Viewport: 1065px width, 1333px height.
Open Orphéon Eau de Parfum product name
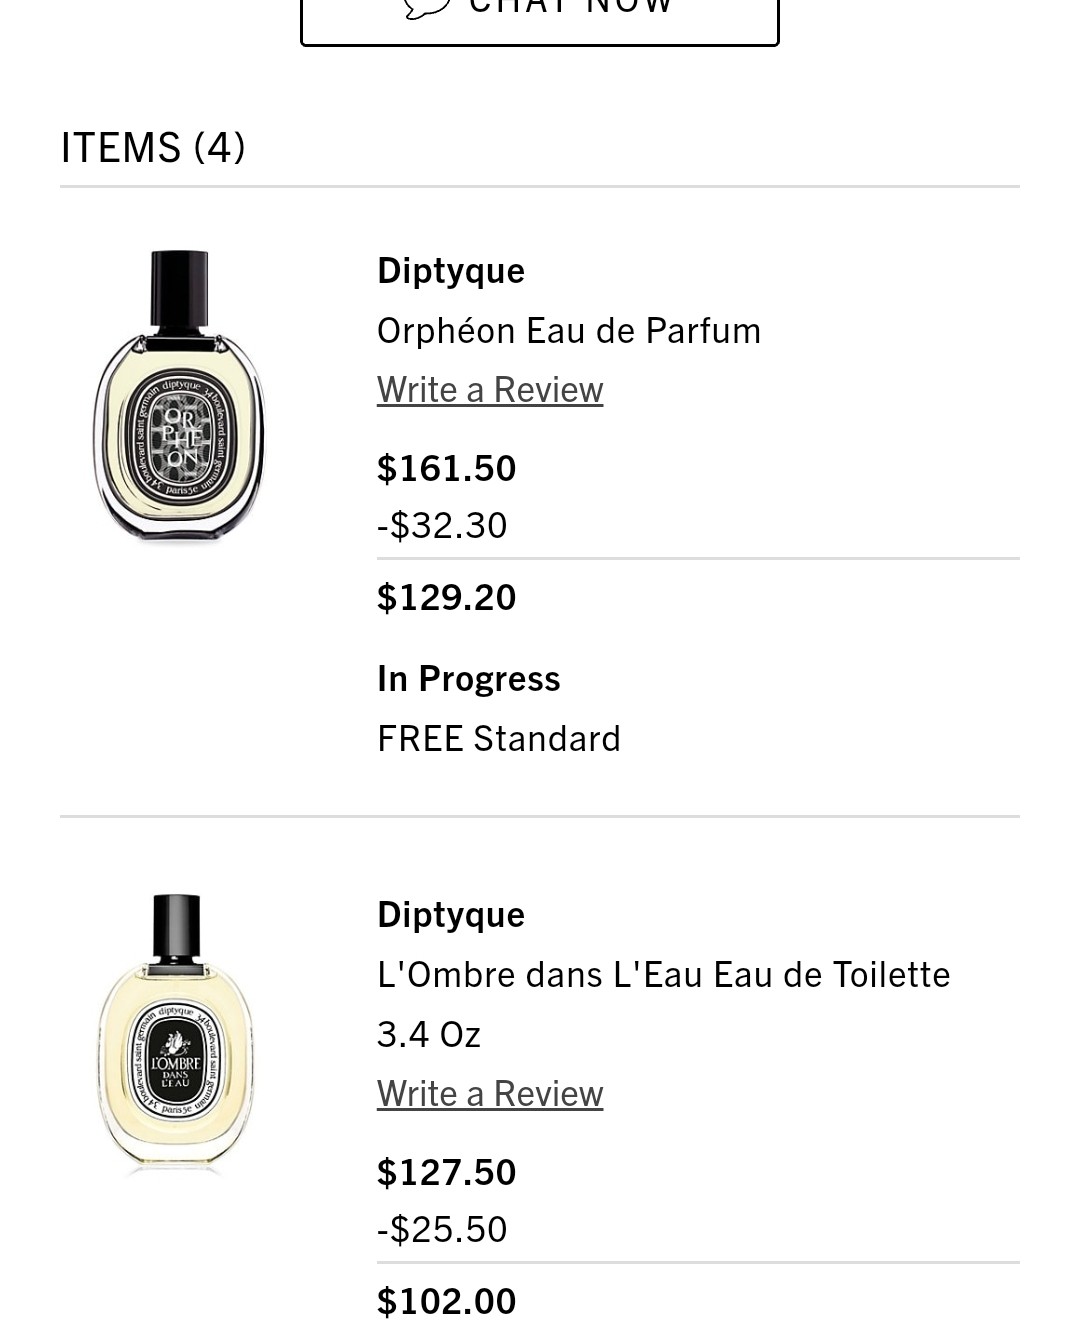[569, 330]
